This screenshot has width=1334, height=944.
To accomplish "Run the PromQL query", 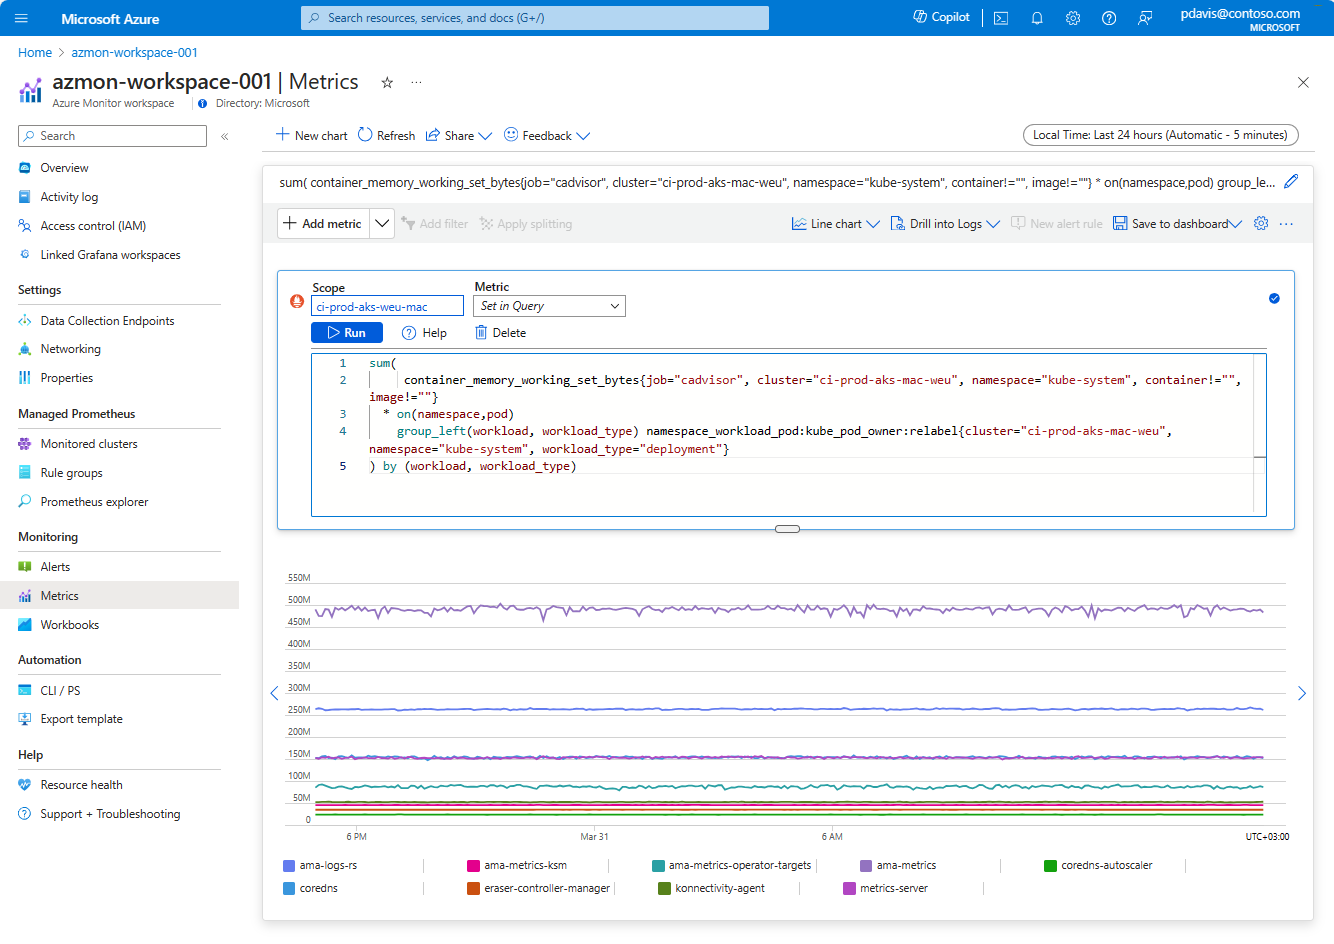I will [347, 333].
